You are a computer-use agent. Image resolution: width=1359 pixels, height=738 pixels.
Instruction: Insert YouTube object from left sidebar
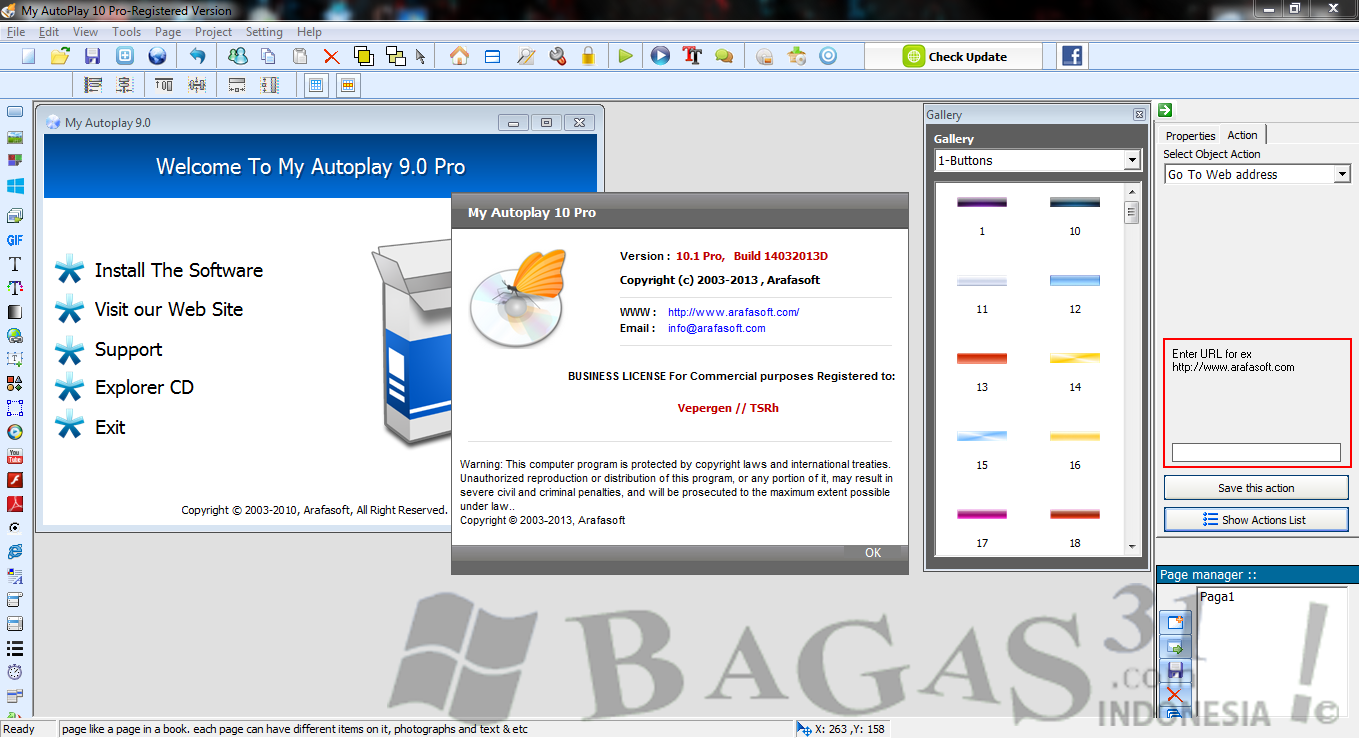coord(15,456)
